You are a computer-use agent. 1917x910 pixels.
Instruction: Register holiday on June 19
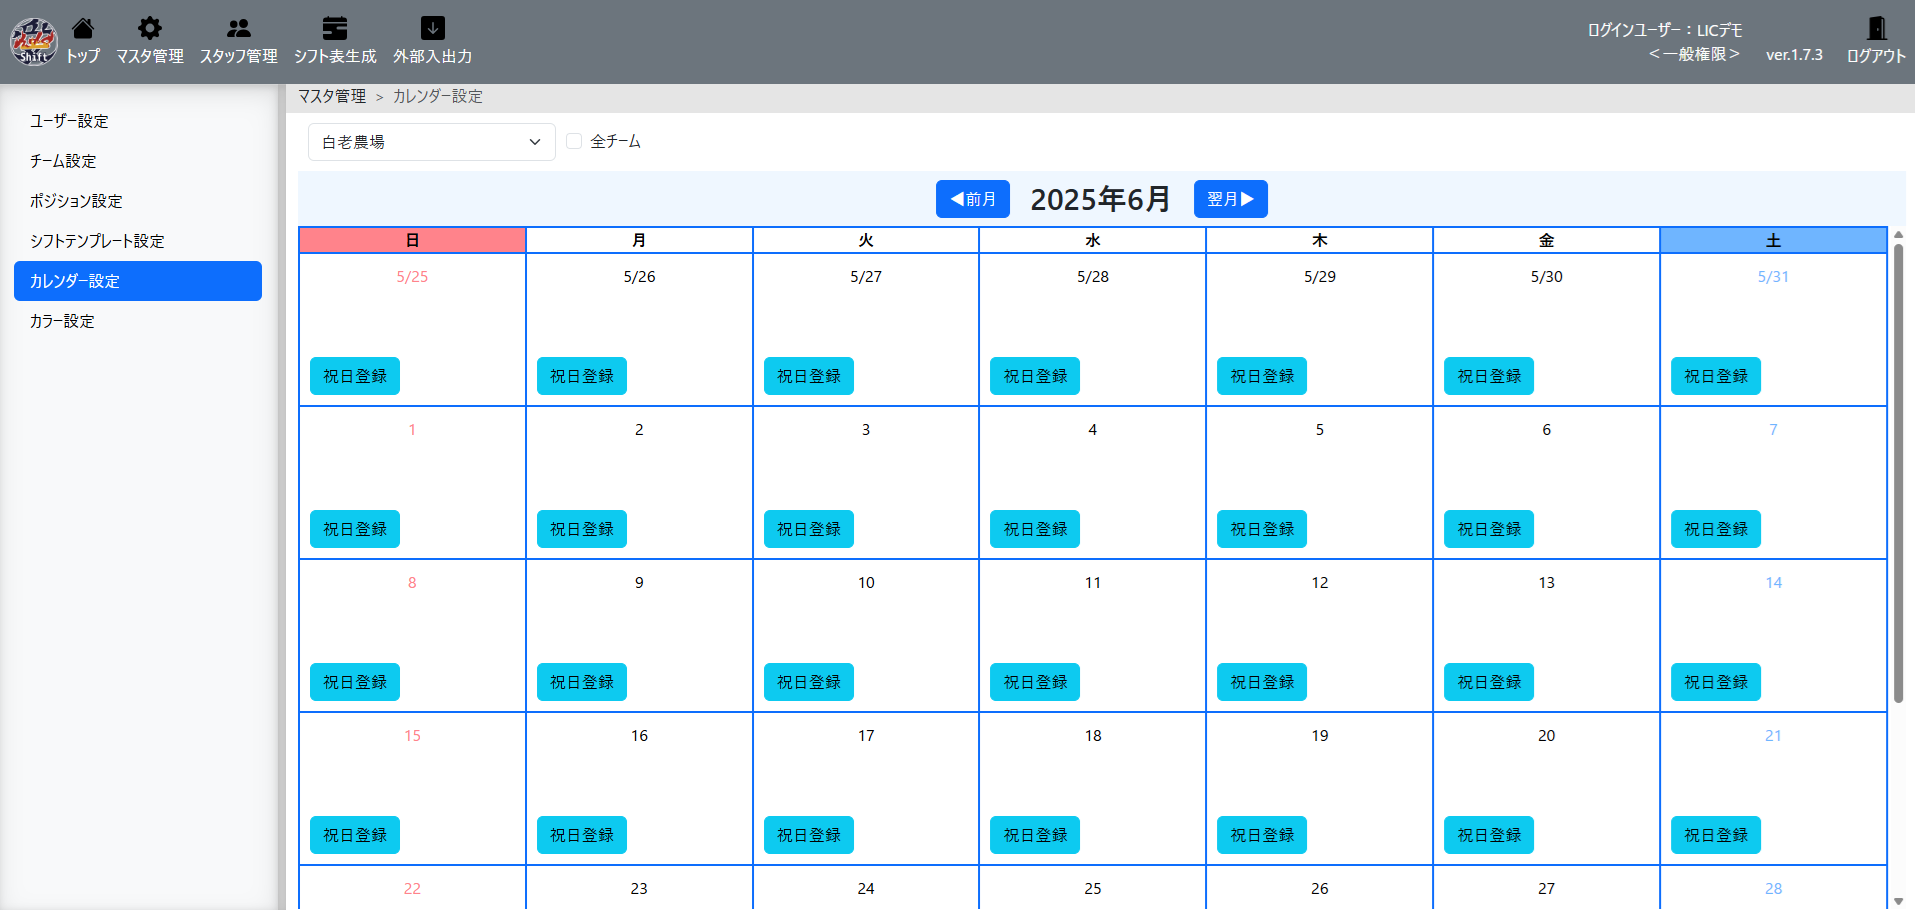click(1262, 835)
